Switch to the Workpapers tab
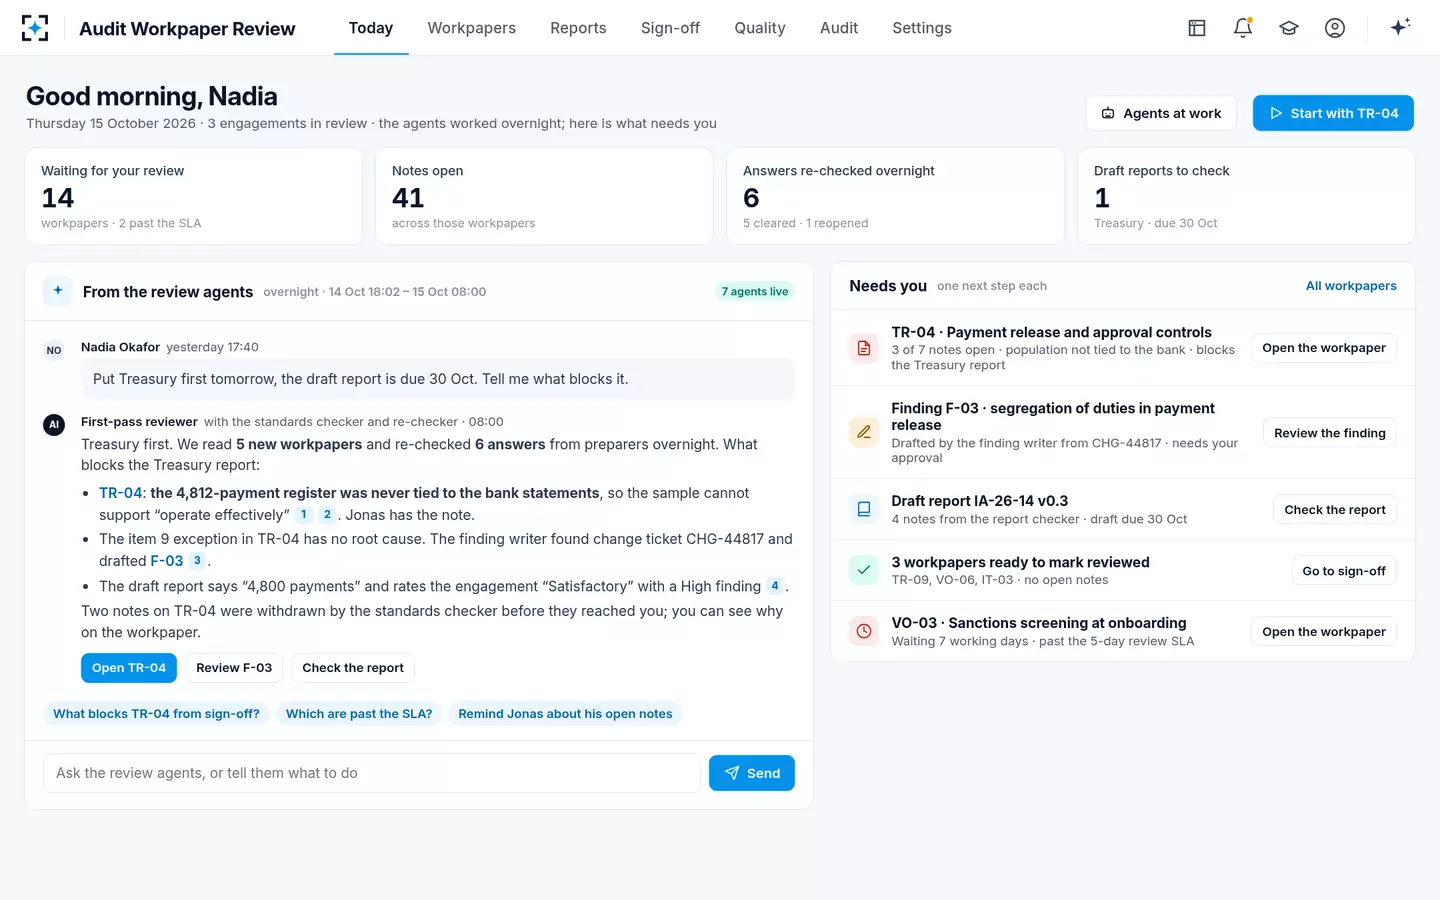1440x900 pixels. click(472, 28)
